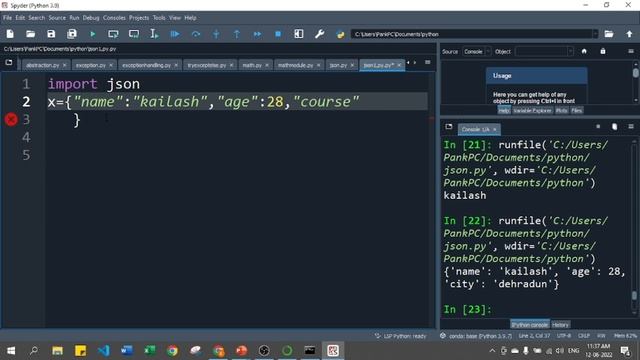Step into the function

coord(216,34)
